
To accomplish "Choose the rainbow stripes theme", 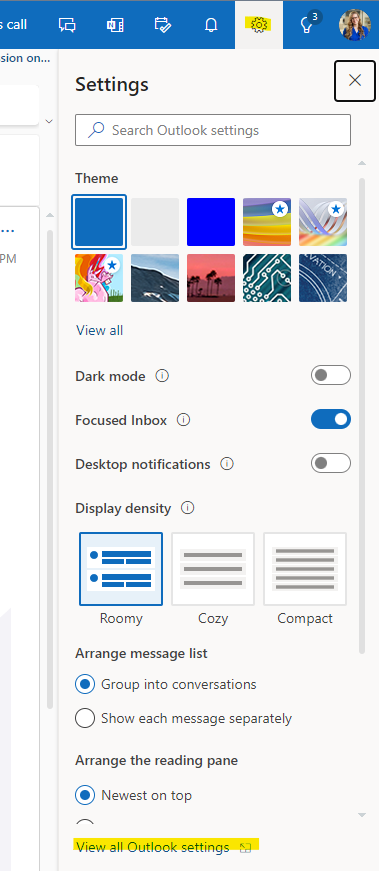I will point(267,222).
